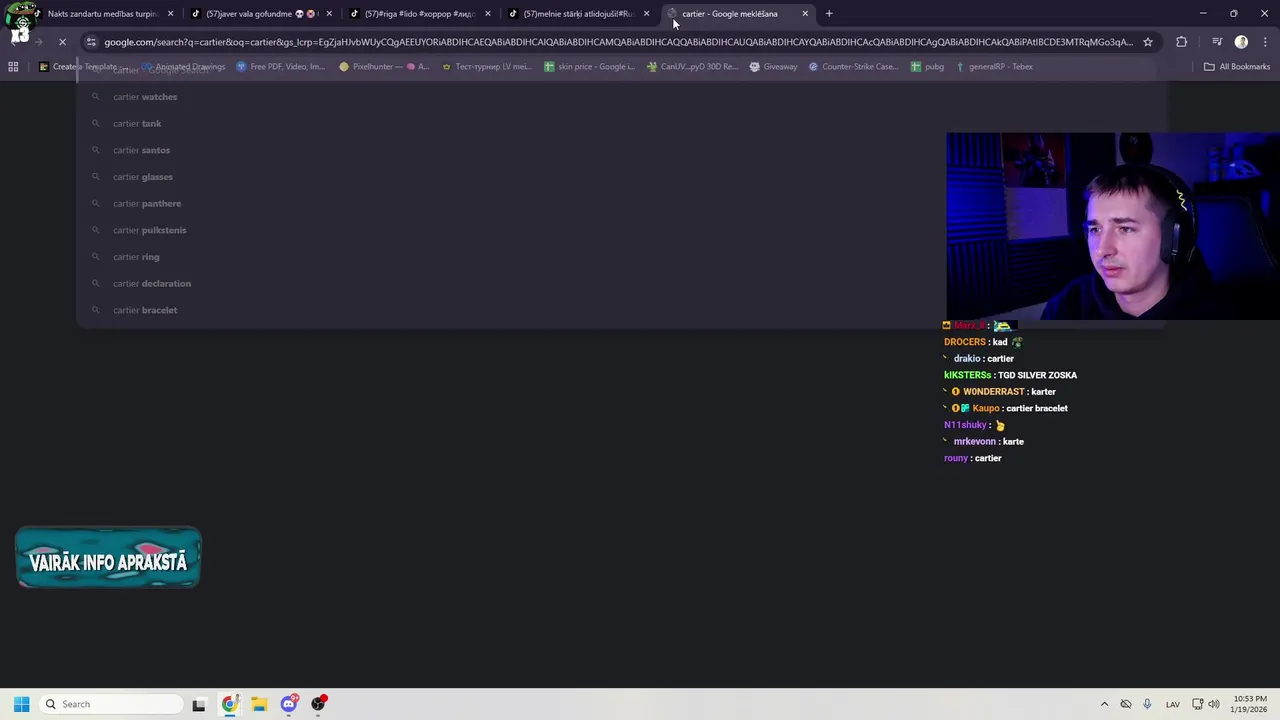Open Discord from the taskbar
The width and height of the screenshot is (1280, 720).
[289, 704]
